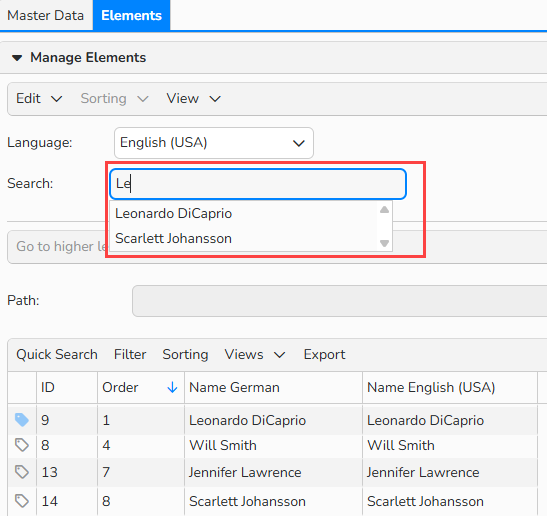Open the Edit dropdown menu

click(x=39, y=99)
